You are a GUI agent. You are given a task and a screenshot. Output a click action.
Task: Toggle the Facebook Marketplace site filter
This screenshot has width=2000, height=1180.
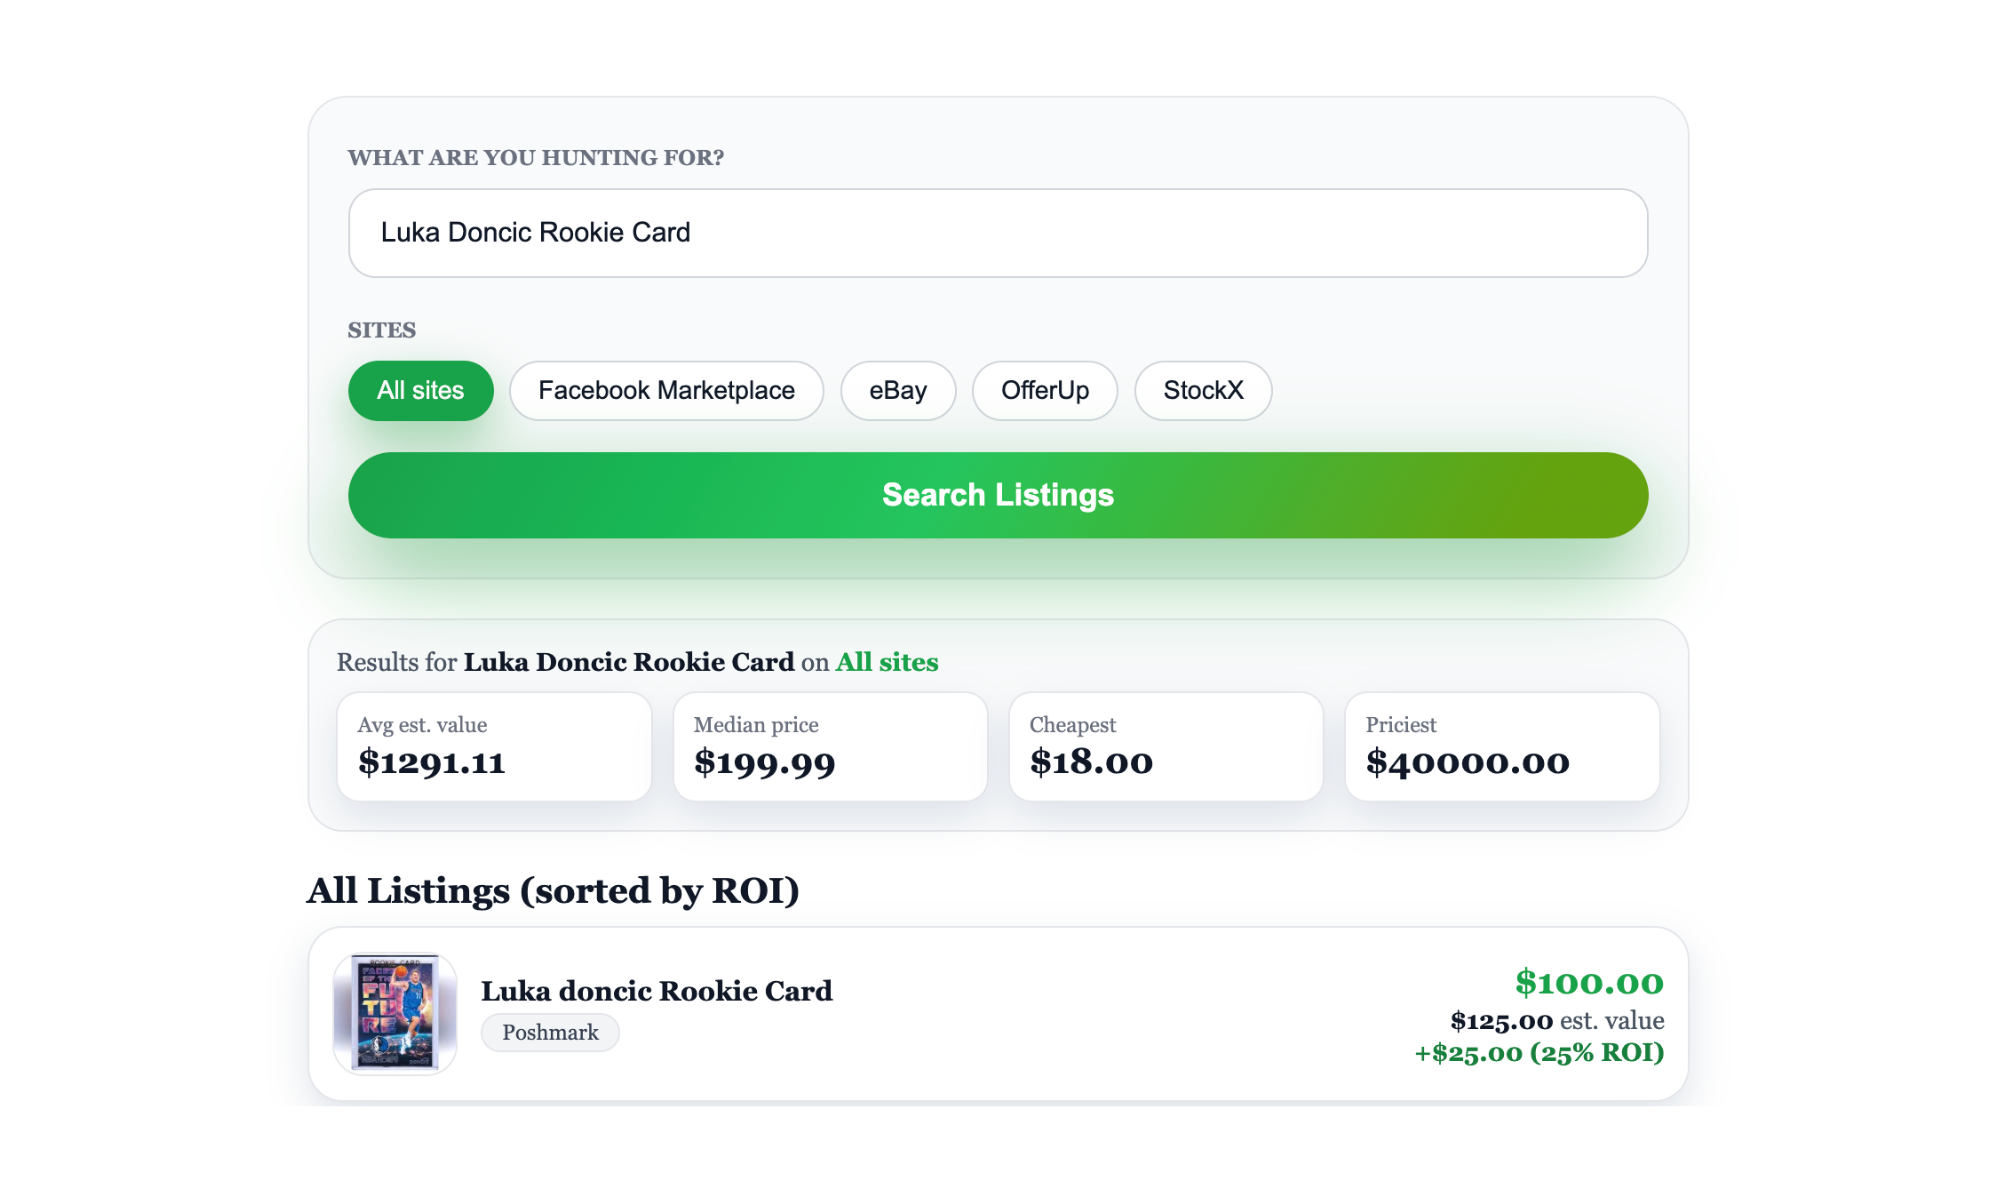[666, 390]
